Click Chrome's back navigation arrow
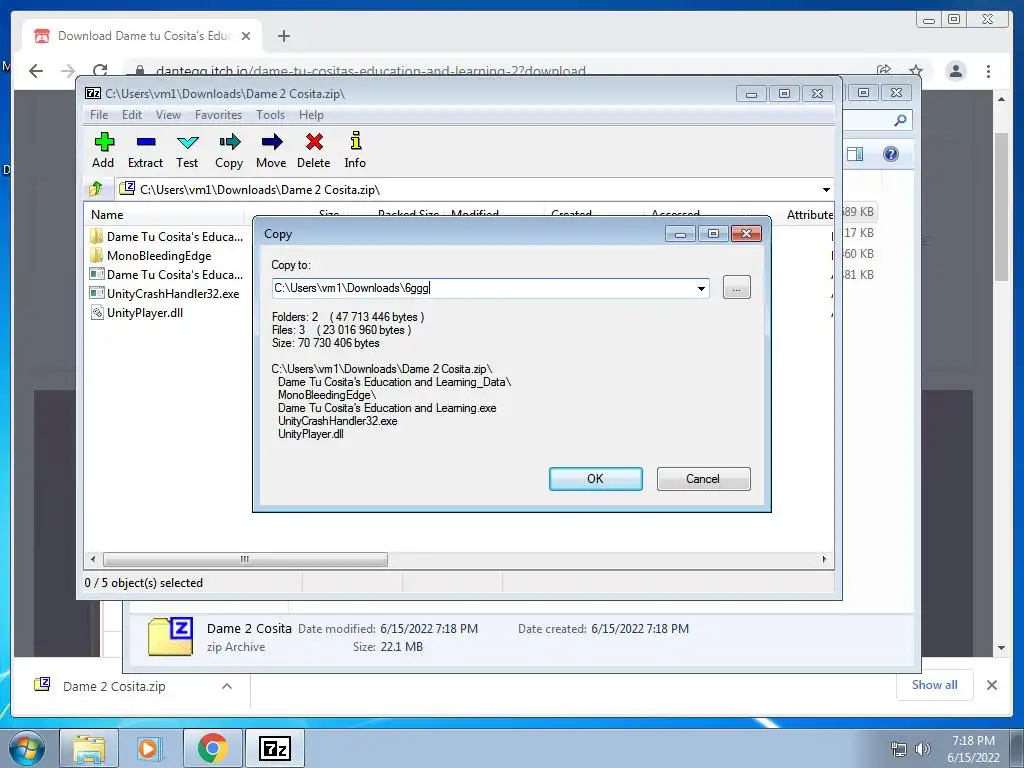1024x768 pixels. 36,71
